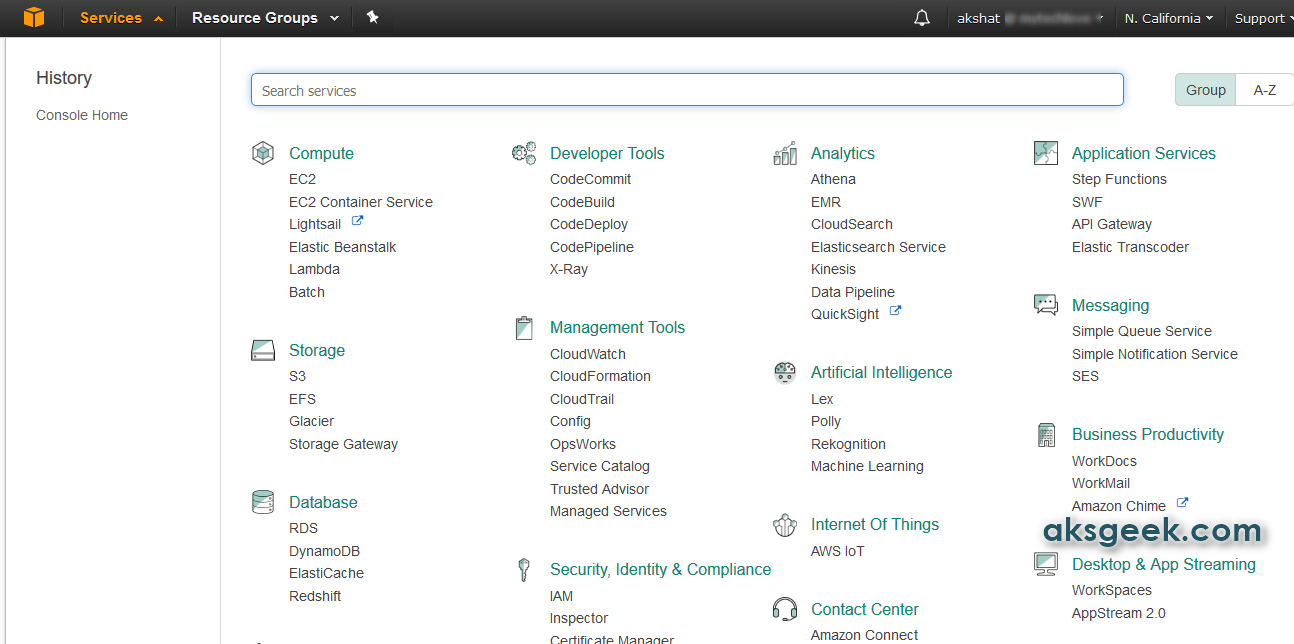The width and height of the screenshot is (1294, 644).
Task: Click the Contact Center headset icon
Action: (x=785, y=609)
